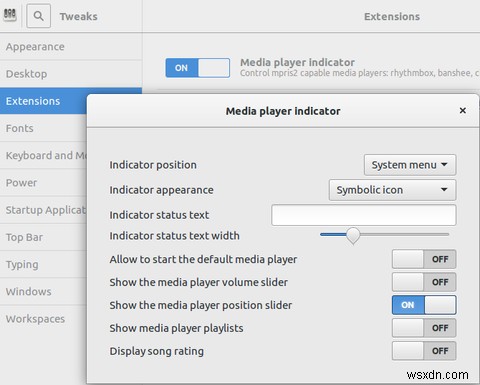This screenshot has width=480, height=385.
Task: Select Power in the sidebar
Action: coord(43,183)
